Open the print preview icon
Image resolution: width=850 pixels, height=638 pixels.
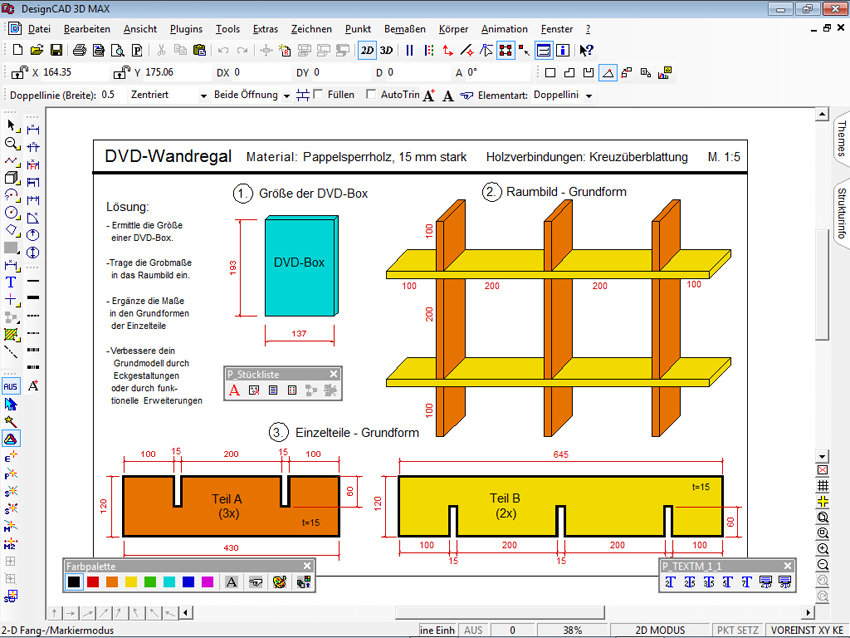[x=117, y=49]
